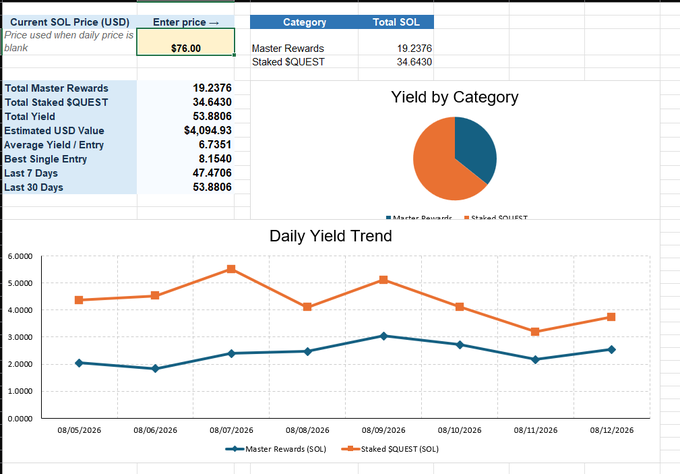The height and width of the screenshot is (474, 680).
Task: Click 'Master Rewards (SOL)' legend entry in line chart
Action: point(276,449)
